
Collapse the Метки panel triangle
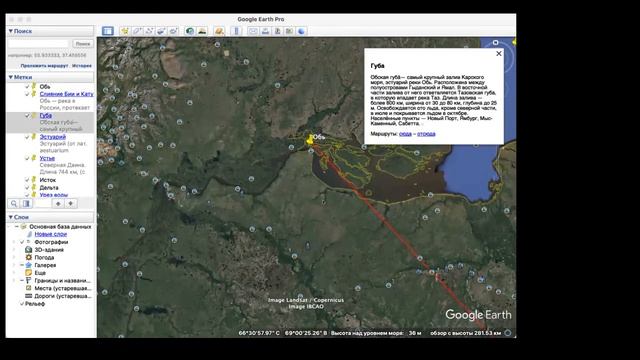point(11,77)
